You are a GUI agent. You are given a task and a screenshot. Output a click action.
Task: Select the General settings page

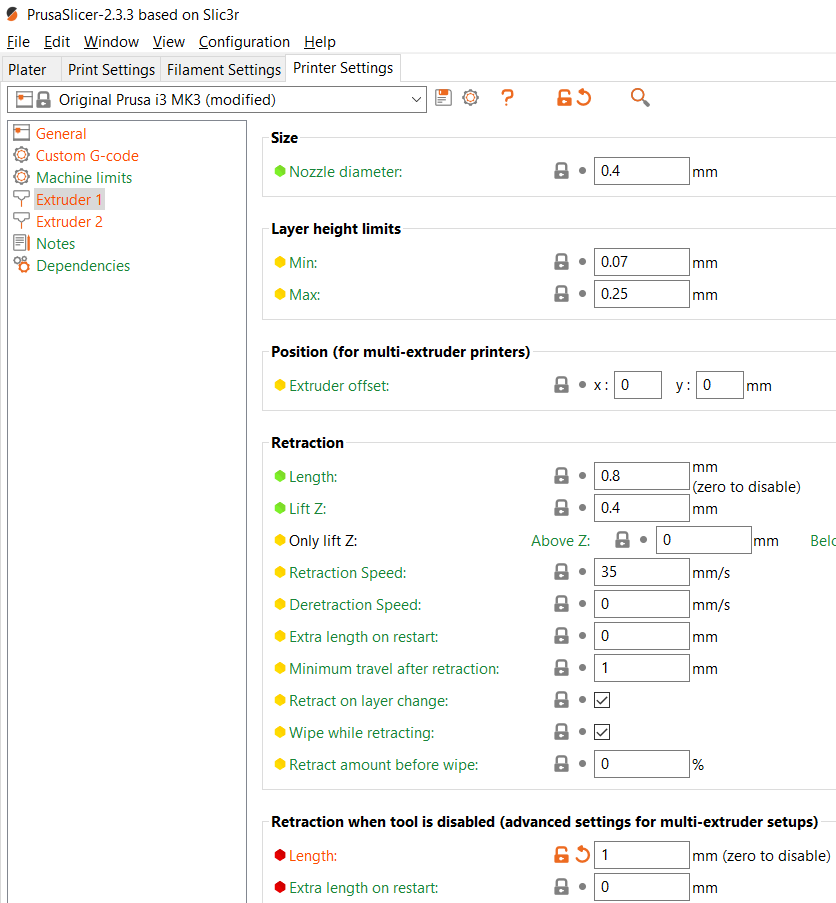[60, 133]
